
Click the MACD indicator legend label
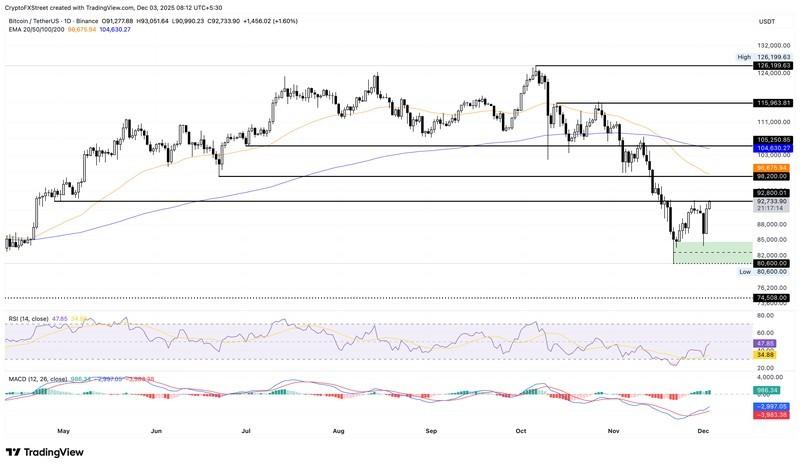coord(31,381)
